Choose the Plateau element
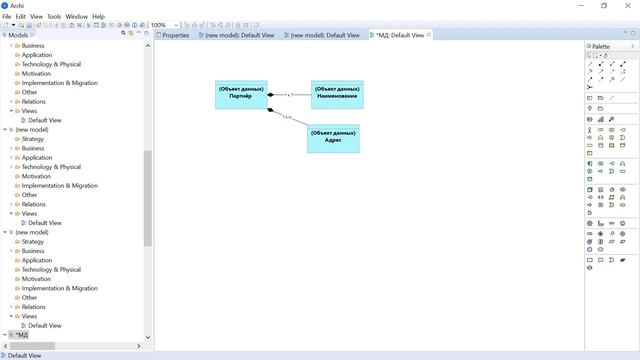This screenshot has height=360, width=640. click(623, 260)
